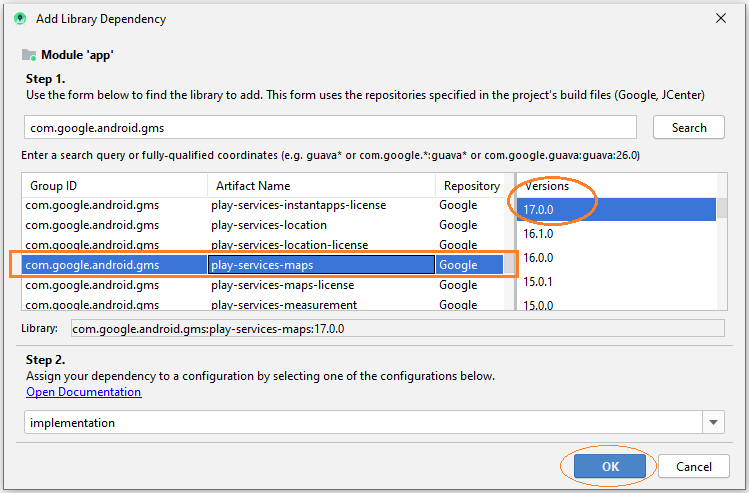The width and height of the screenshot is (749, 493).
Task: Select the play-services-maps artifact row
Action: pos(263,265)
